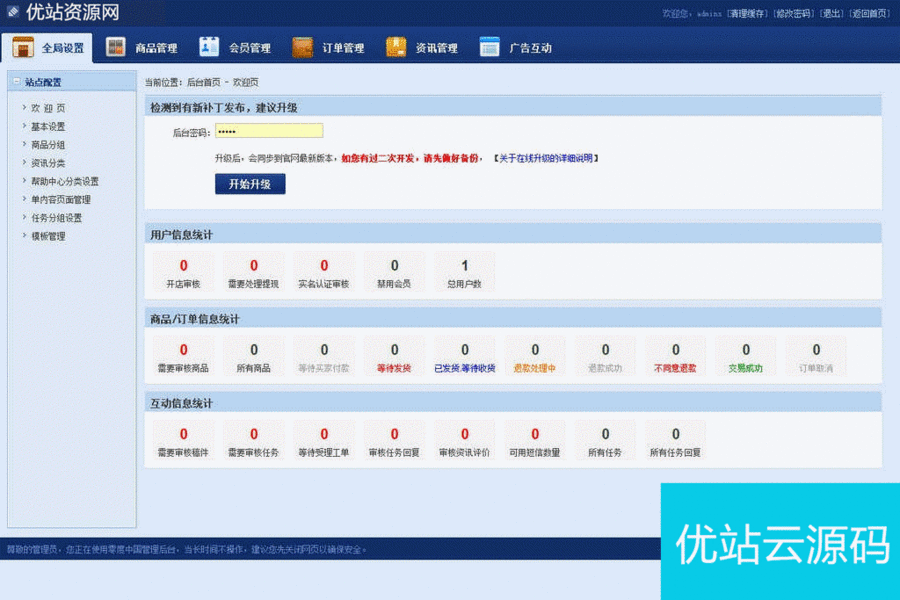900x600 pixels.
Task: Open the 所有商品 stat tile
Action: coord(254,357)
